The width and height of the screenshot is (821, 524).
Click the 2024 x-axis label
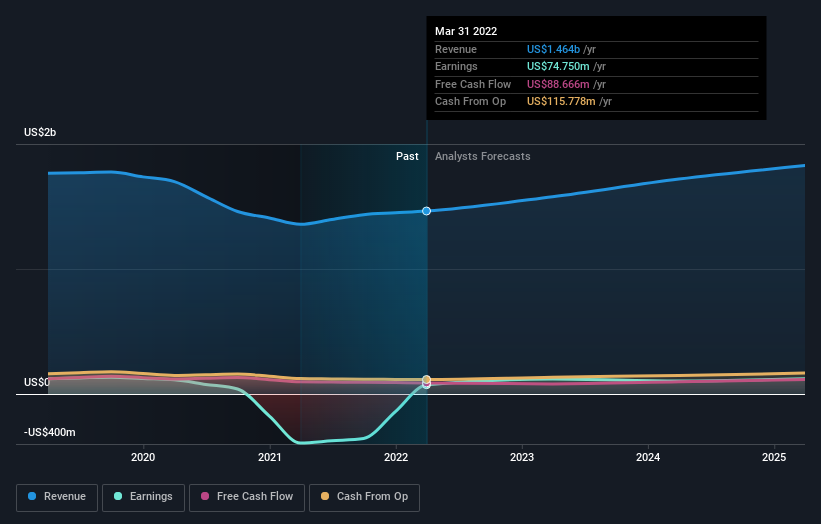pos(648,457)
